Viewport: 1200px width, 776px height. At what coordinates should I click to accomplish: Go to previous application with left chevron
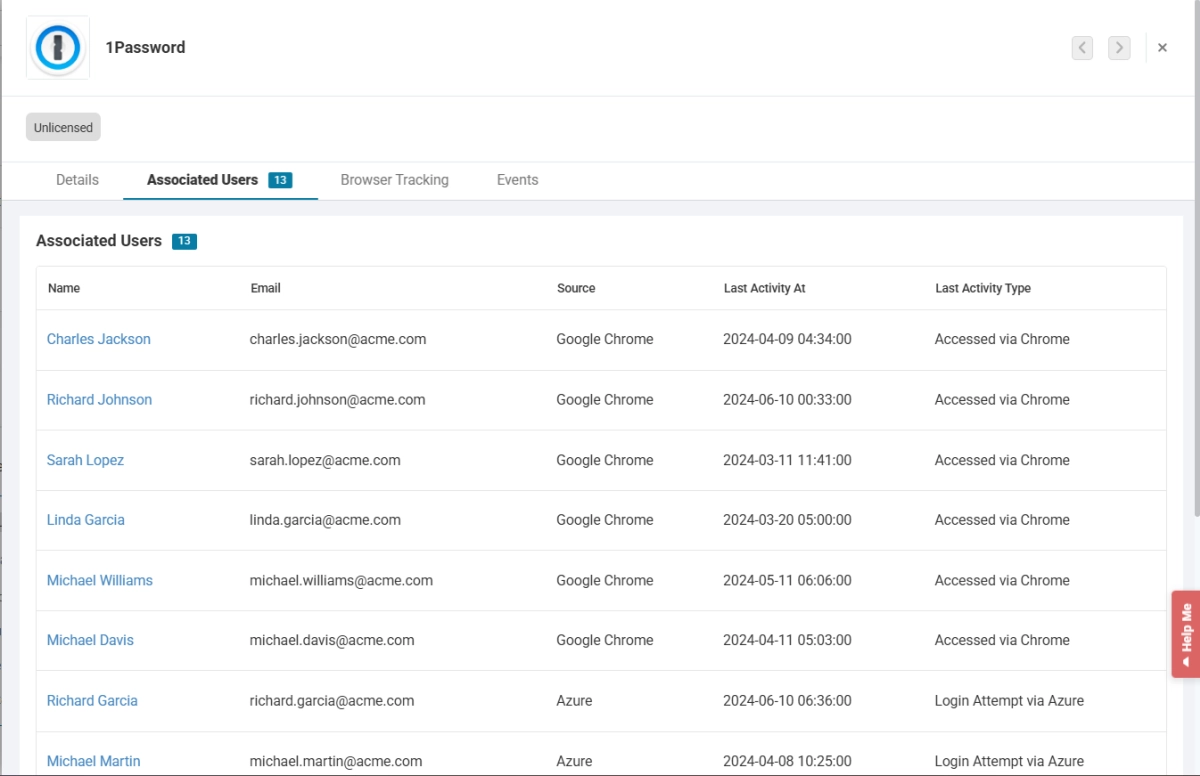[1082, 47]
